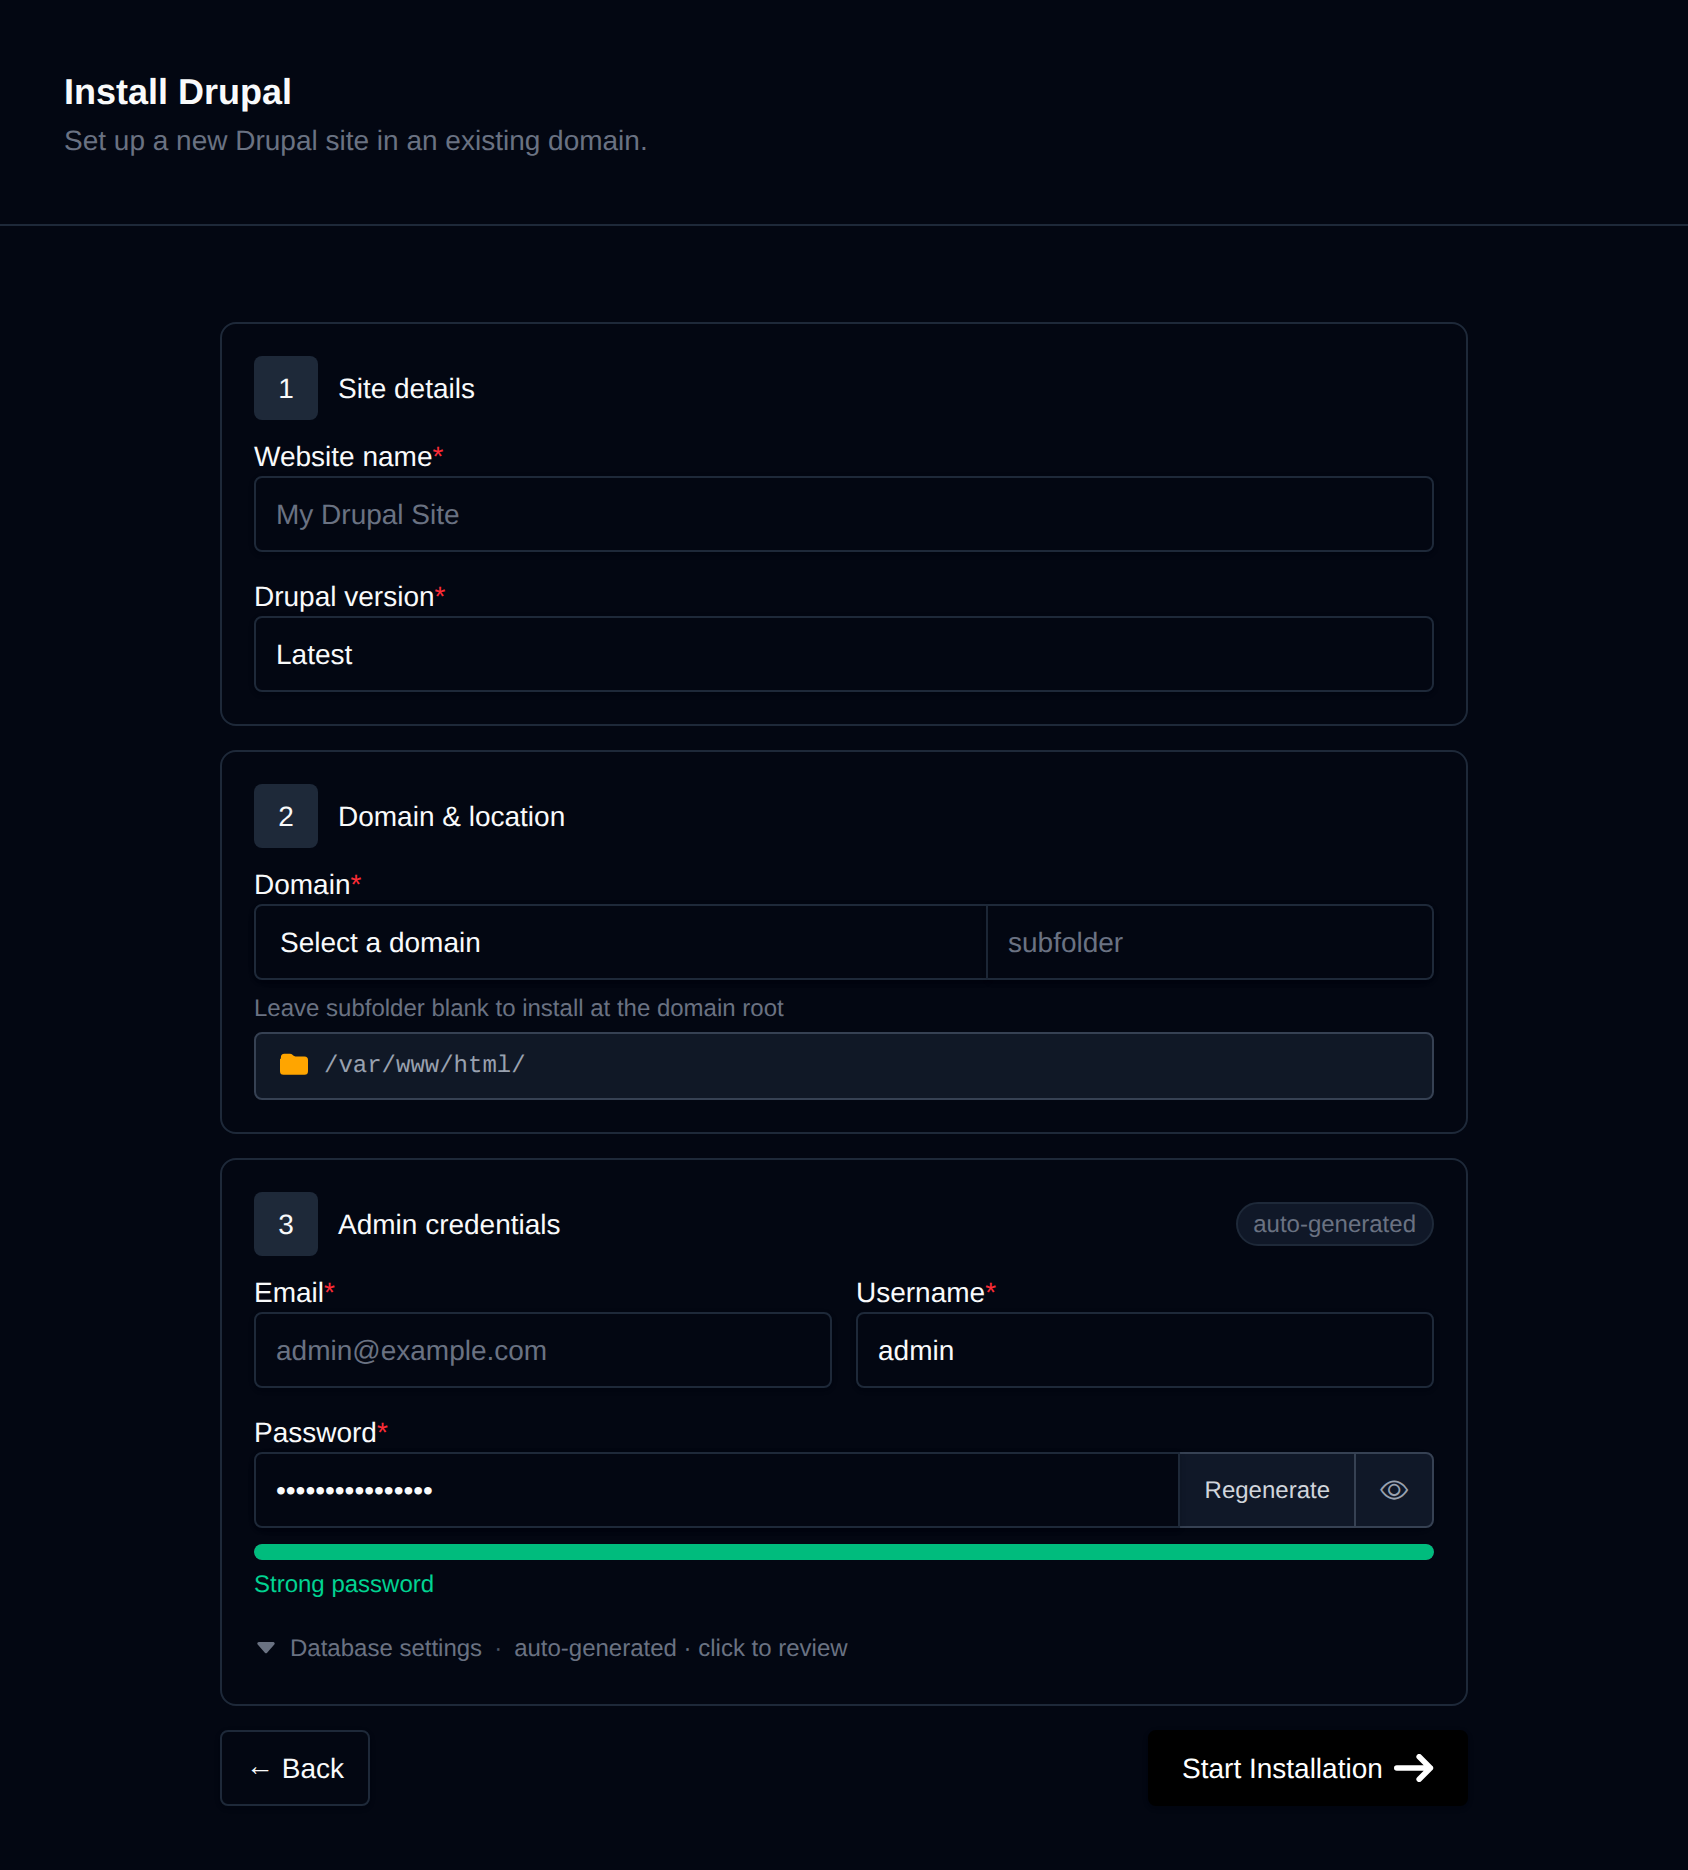This screenshot has width=1688, height=1870.
Task: Click the orange folder icon beside /var/www/html/
Action: coord(293,1065)
